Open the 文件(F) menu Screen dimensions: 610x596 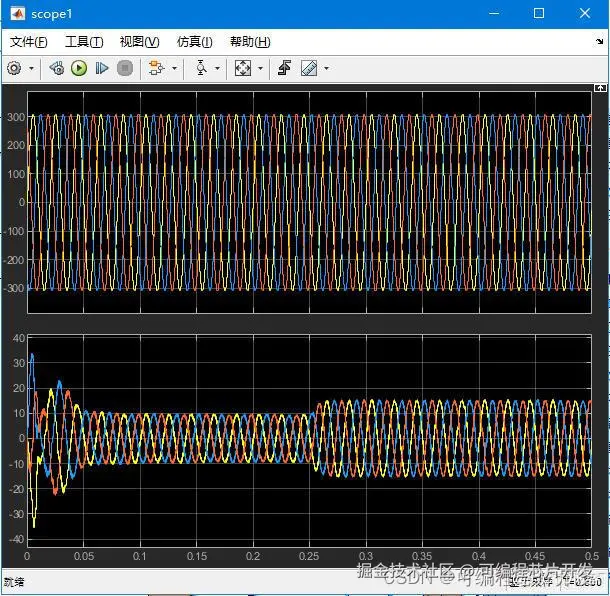click(x=28, y=41)
